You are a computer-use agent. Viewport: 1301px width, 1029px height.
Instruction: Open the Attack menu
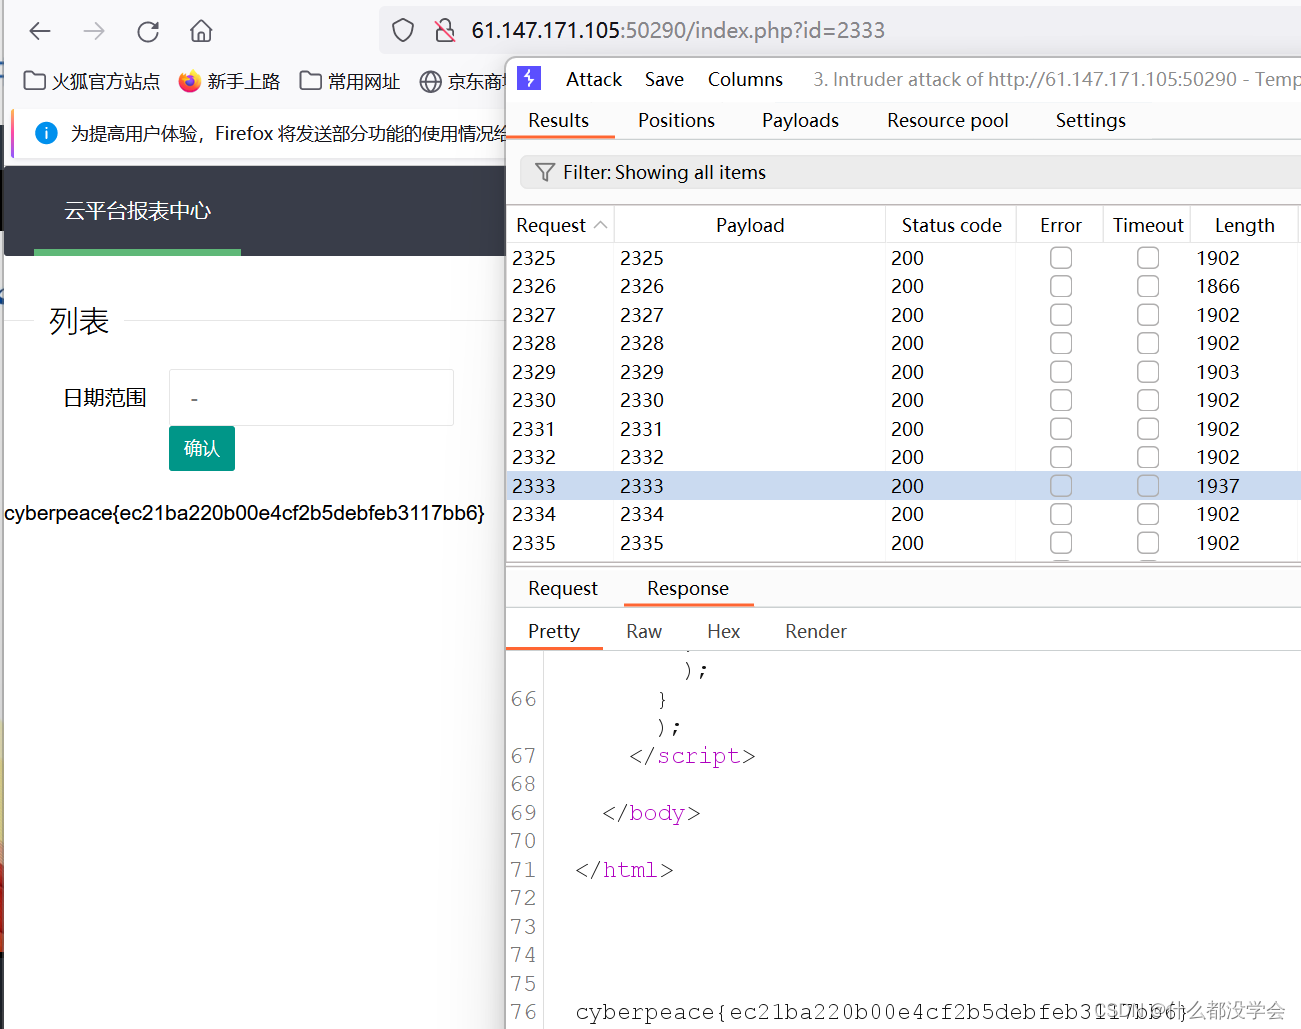pos(594,79)
